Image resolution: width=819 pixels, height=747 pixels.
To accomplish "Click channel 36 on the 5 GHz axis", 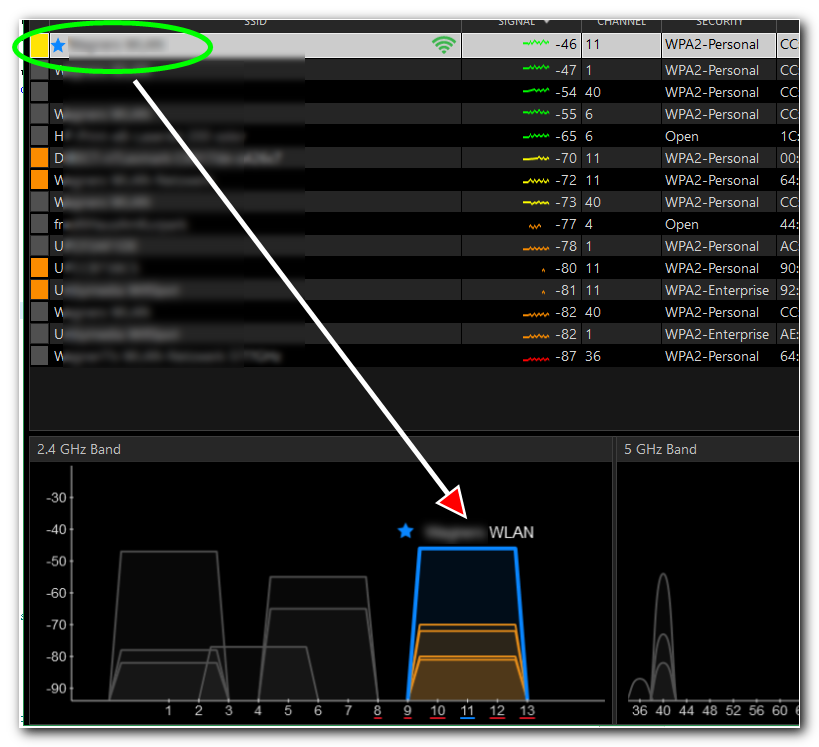I will coord(639,710).
